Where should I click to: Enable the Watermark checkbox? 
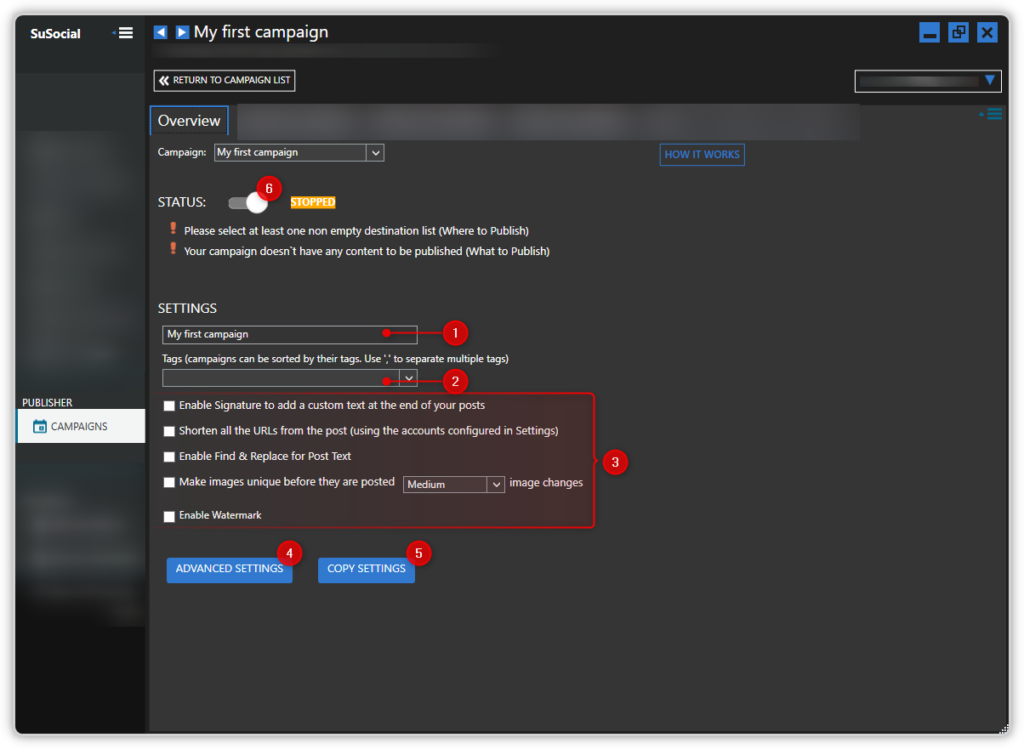pos(169,517)
